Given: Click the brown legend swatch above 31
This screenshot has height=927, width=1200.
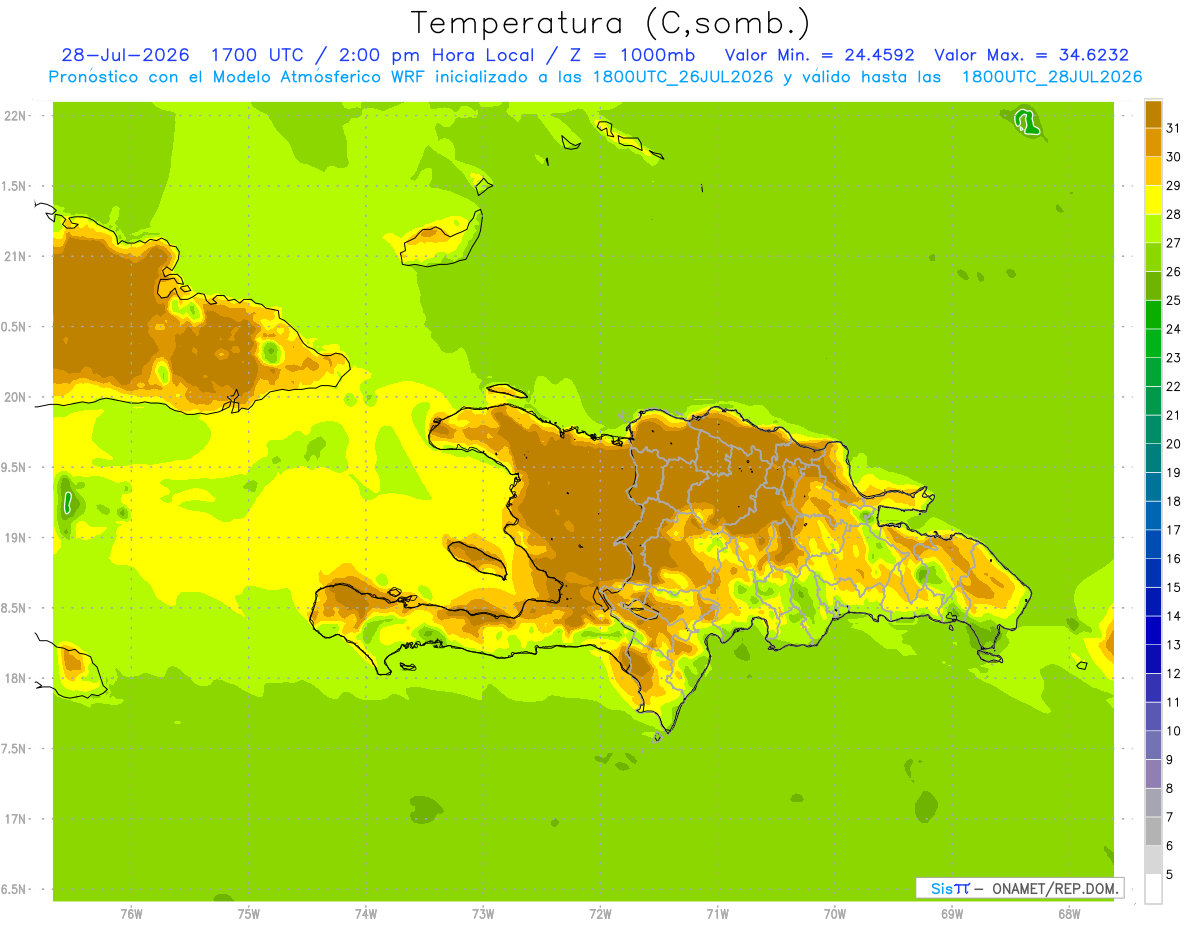Looking at the screenshot, I should (1153, 114).
